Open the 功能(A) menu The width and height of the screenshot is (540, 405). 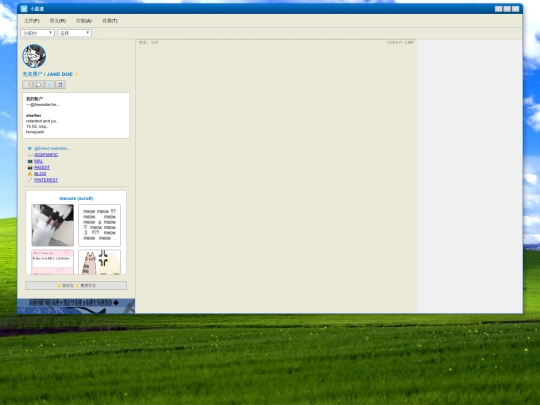tap(84, 21)
